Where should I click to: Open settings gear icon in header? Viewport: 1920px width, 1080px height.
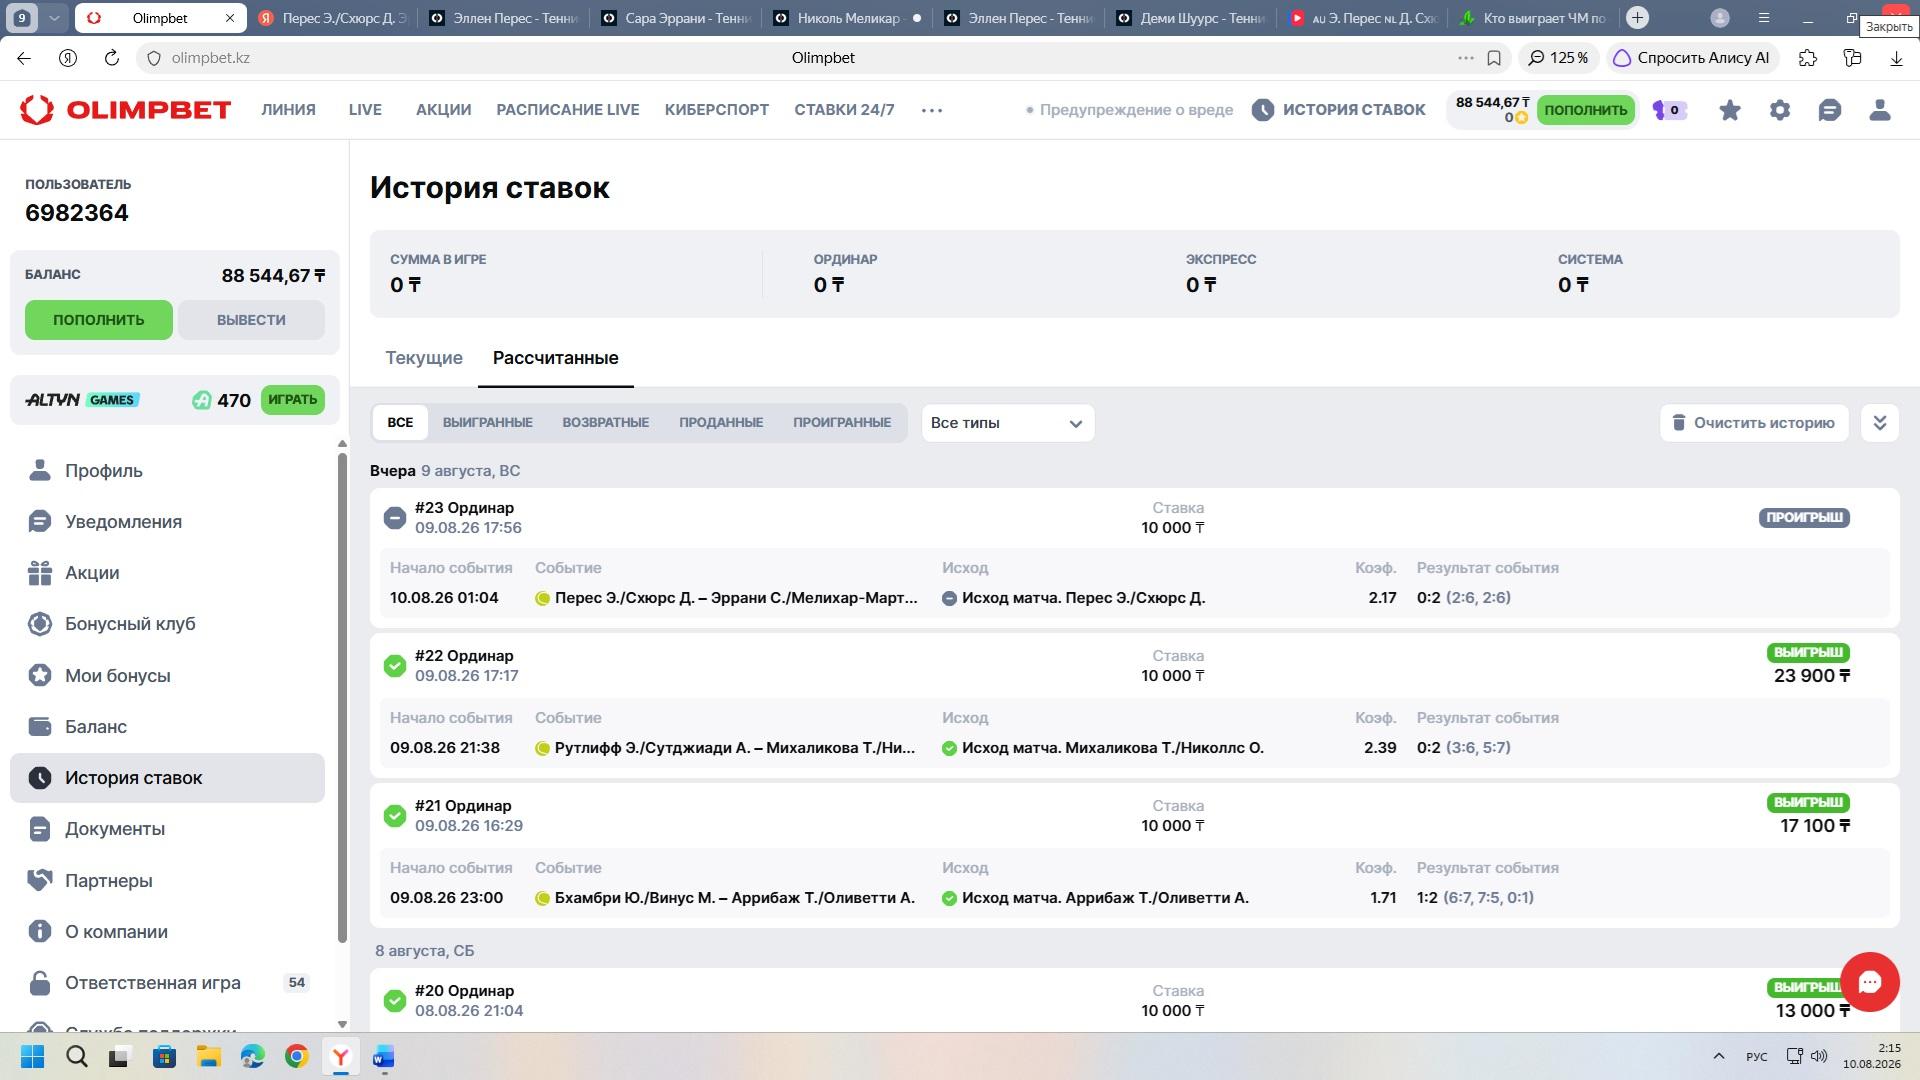point(1780,110)
